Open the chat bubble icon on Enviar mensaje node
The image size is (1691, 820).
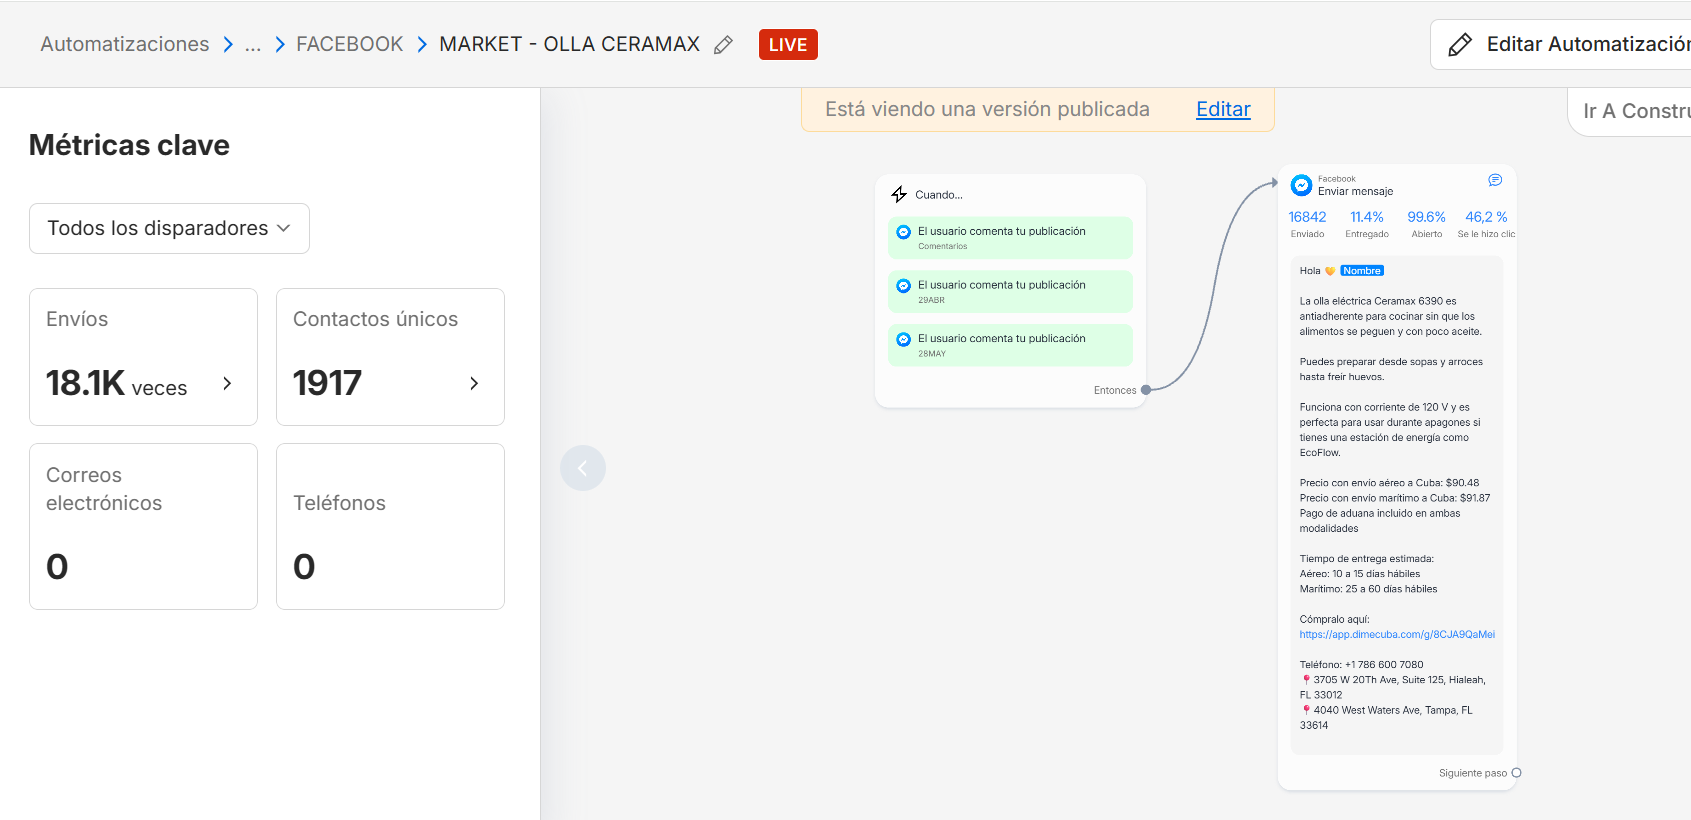[1495, 180]
